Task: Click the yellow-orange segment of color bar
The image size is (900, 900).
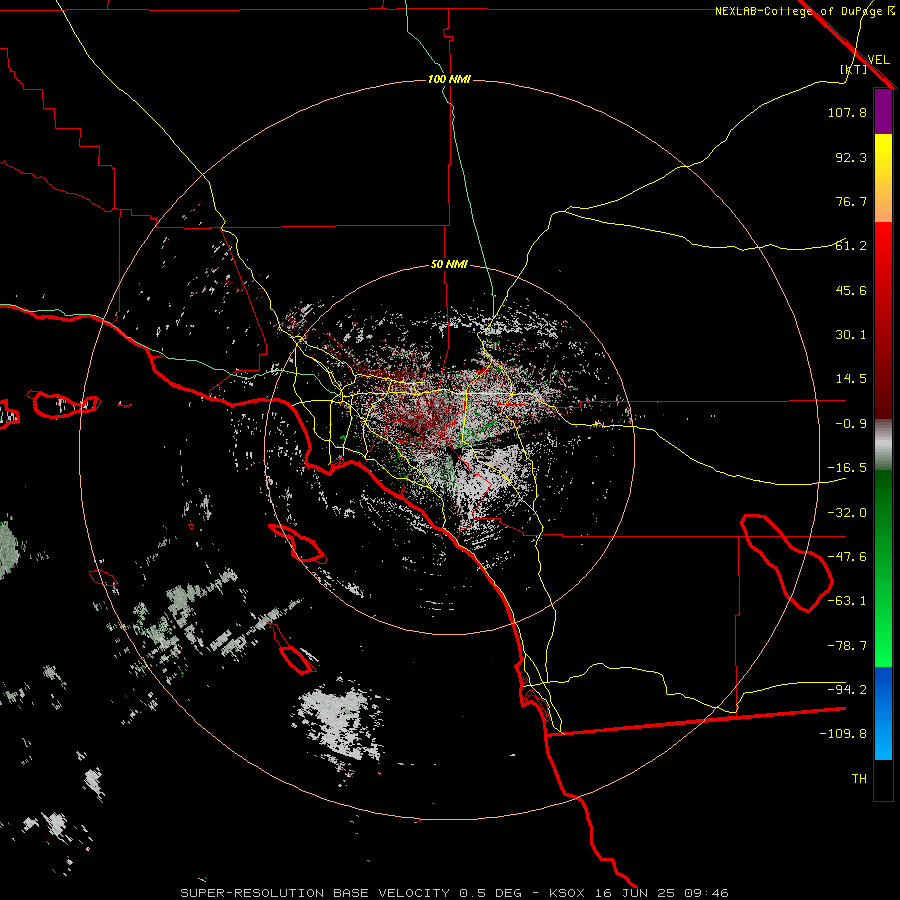Action: click(x=883, y=178)
